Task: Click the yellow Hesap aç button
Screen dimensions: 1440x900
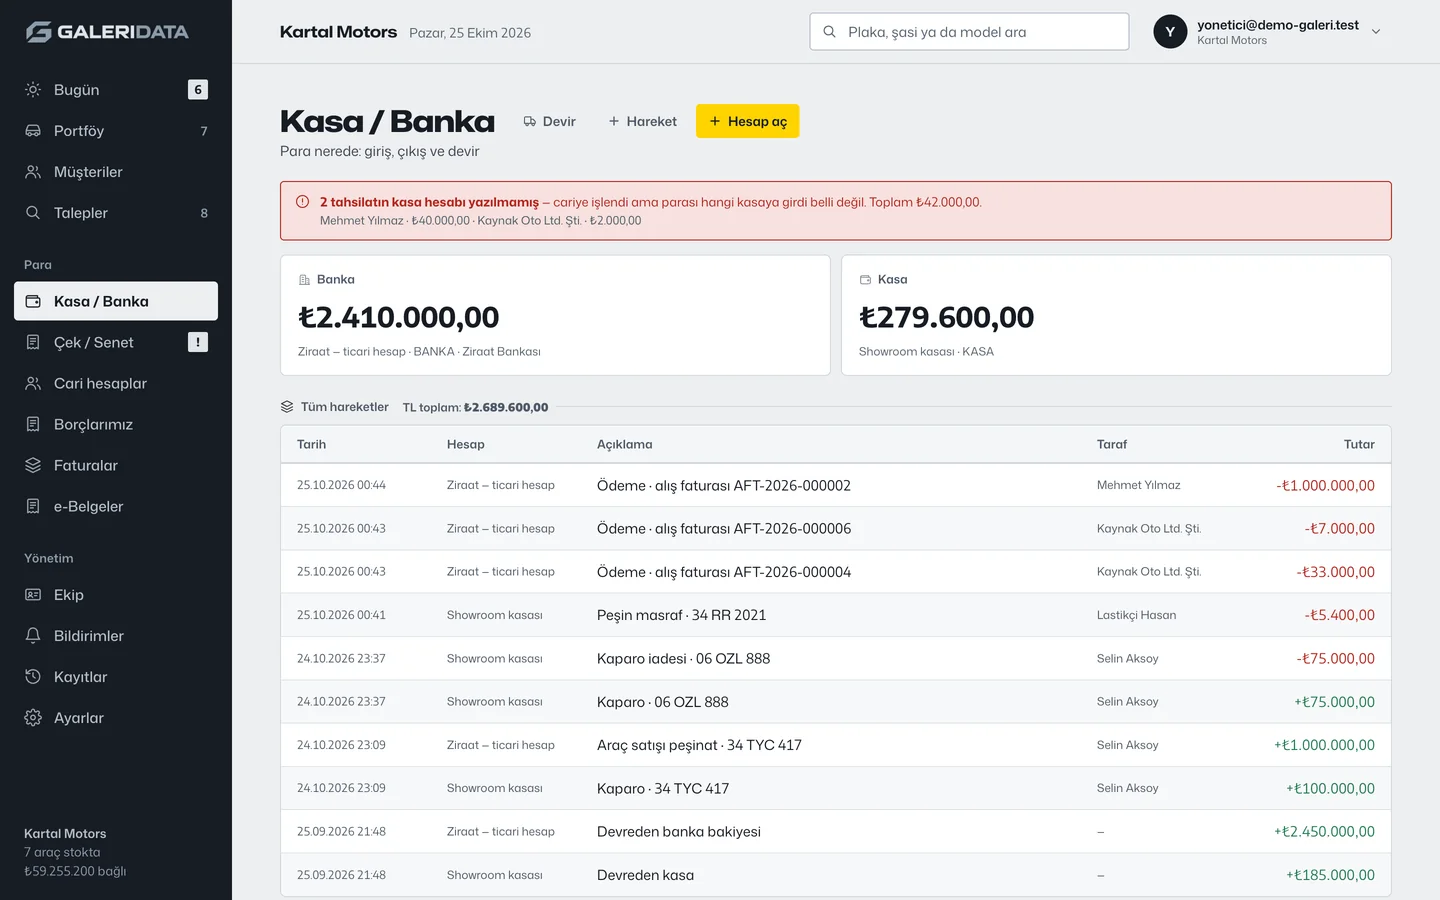Action: coord(747,121)
